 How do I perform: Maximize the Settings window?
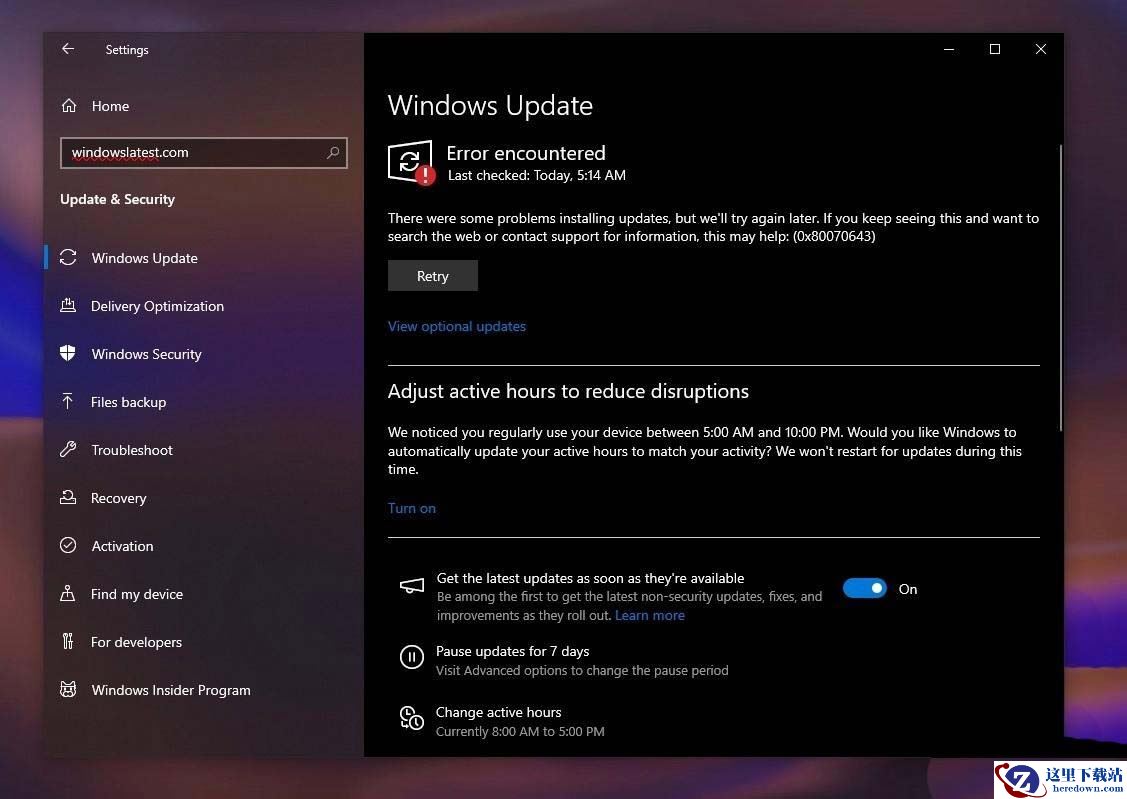coord(995,49)
